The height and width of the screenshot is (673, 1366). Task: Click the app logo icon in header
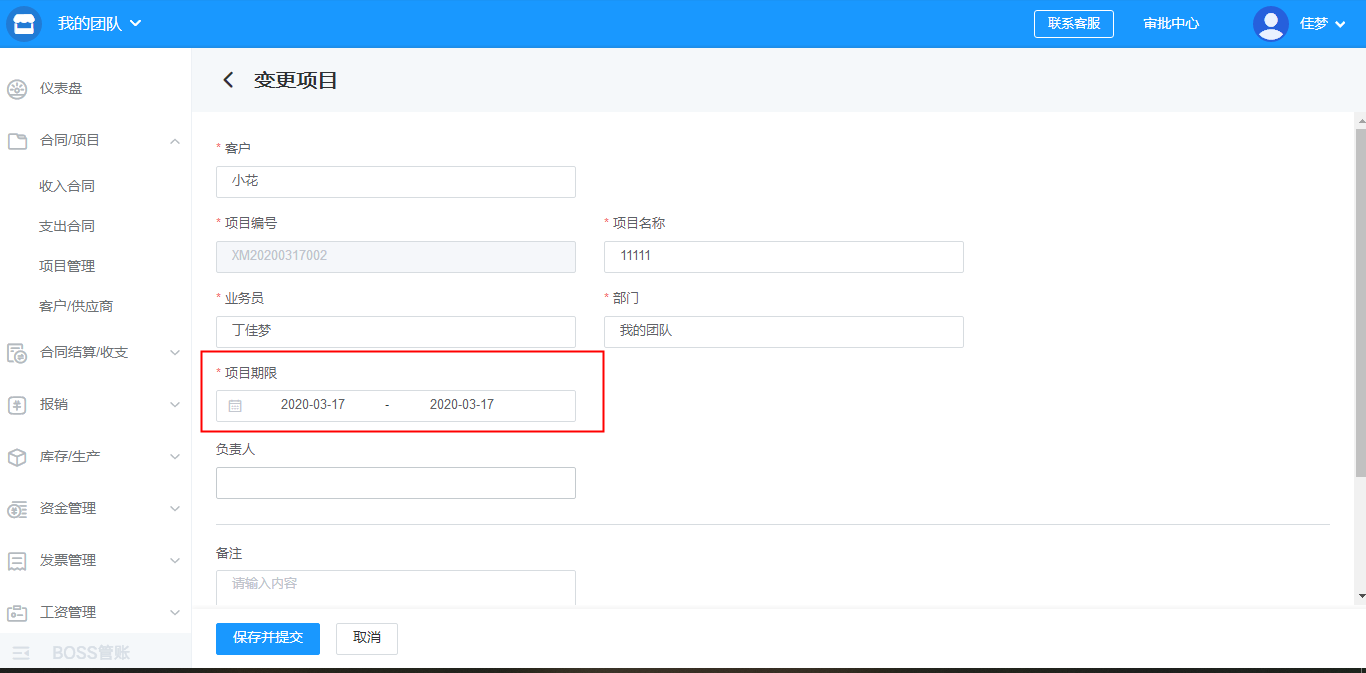(x=23, y=24)
